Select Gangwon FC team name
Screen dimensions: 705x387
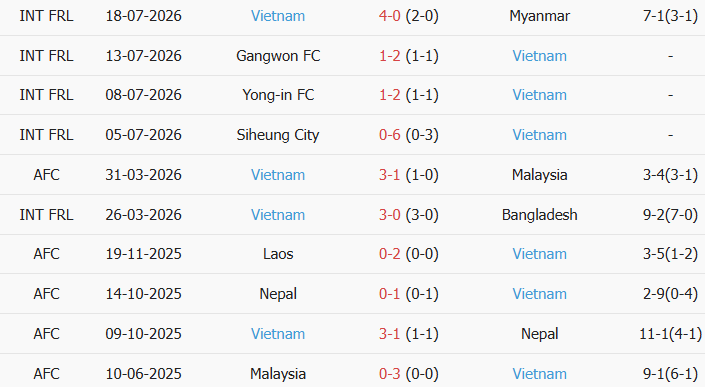[x=278, y=56]
